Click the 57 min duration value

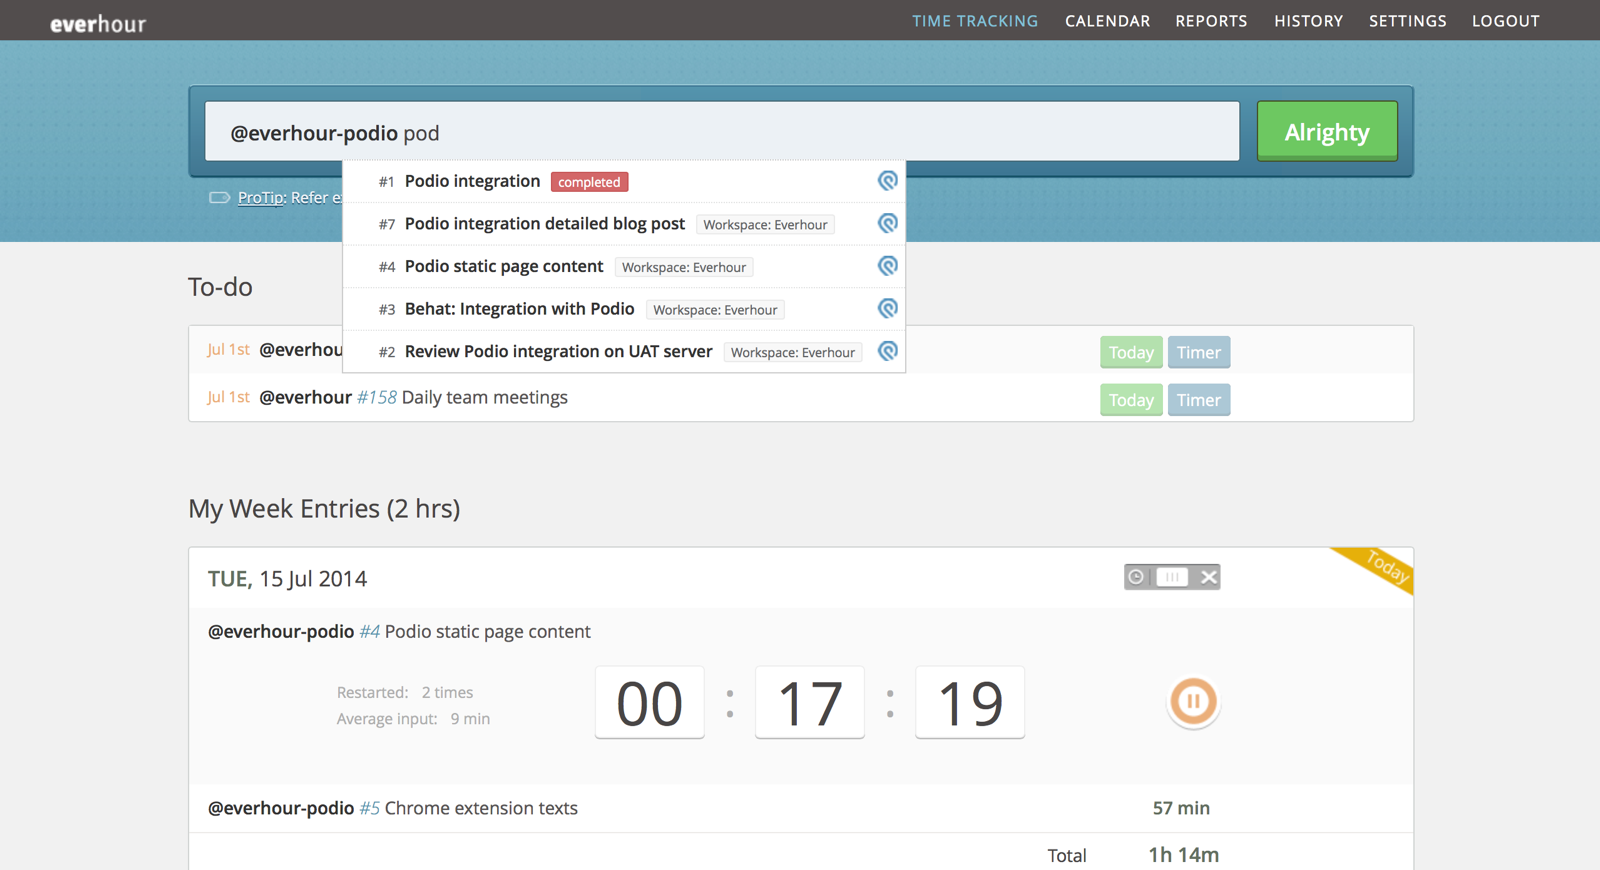pos(1181,808)
